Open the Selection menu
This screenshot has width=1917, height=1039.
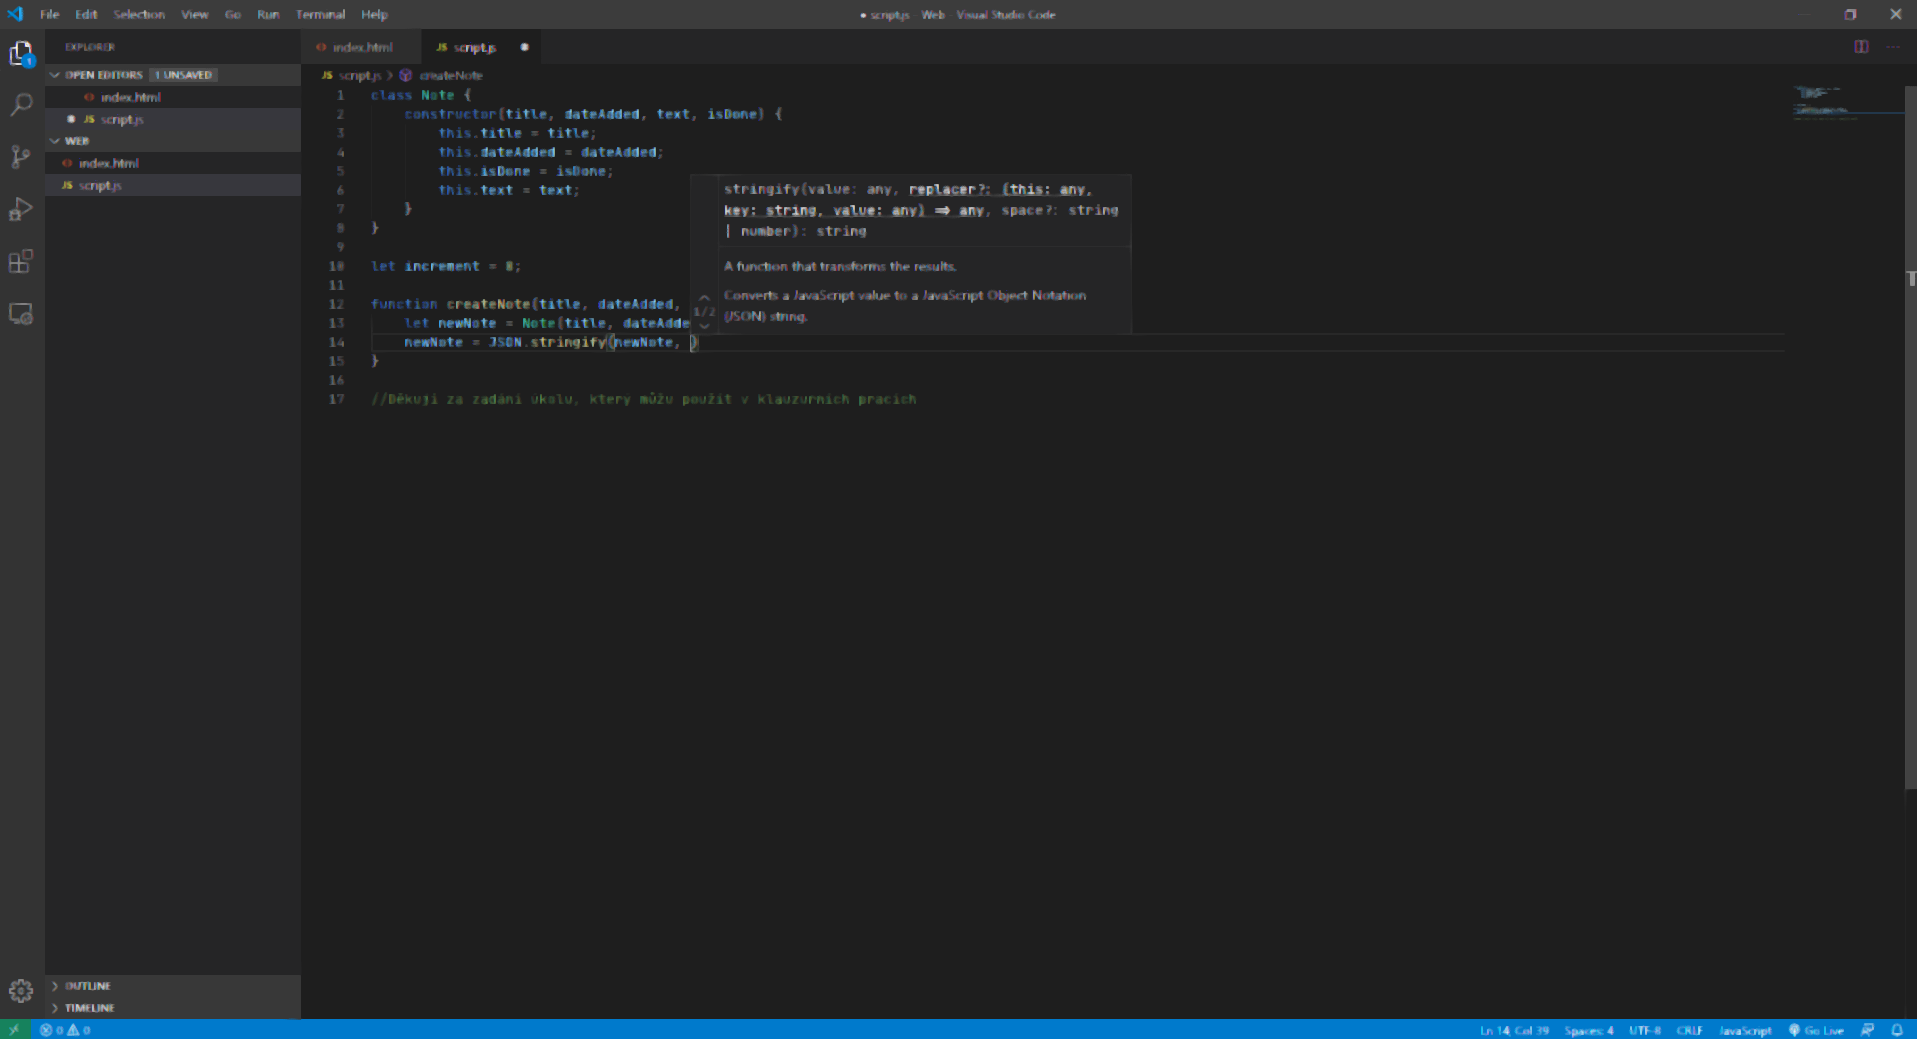[x=139, y=14]
